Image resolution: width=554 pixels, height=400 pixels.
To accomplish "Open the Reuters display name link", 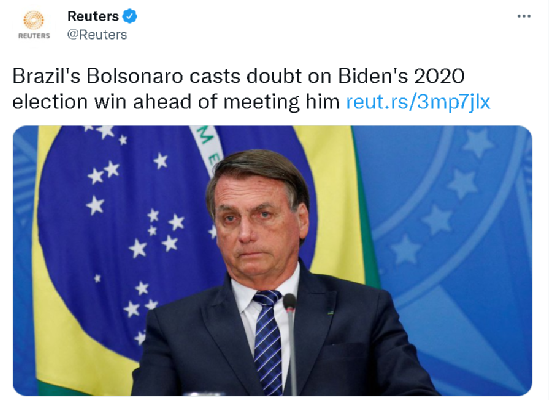I will click(93, 16).
